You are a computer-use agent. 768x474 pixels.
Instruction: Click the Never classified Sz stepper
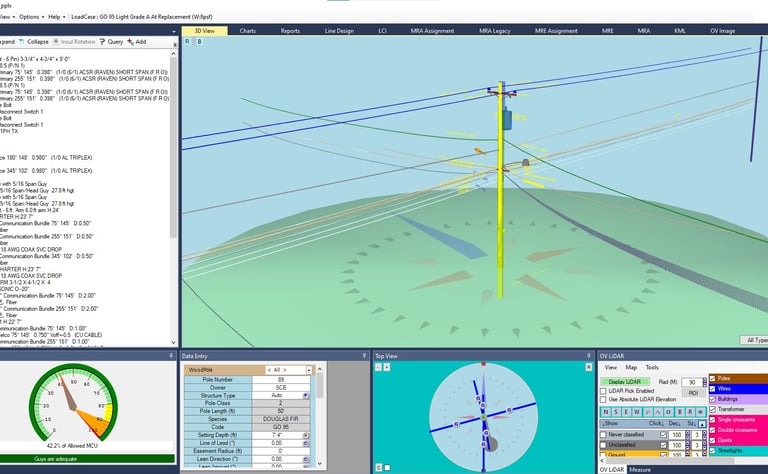click(705, 435)
